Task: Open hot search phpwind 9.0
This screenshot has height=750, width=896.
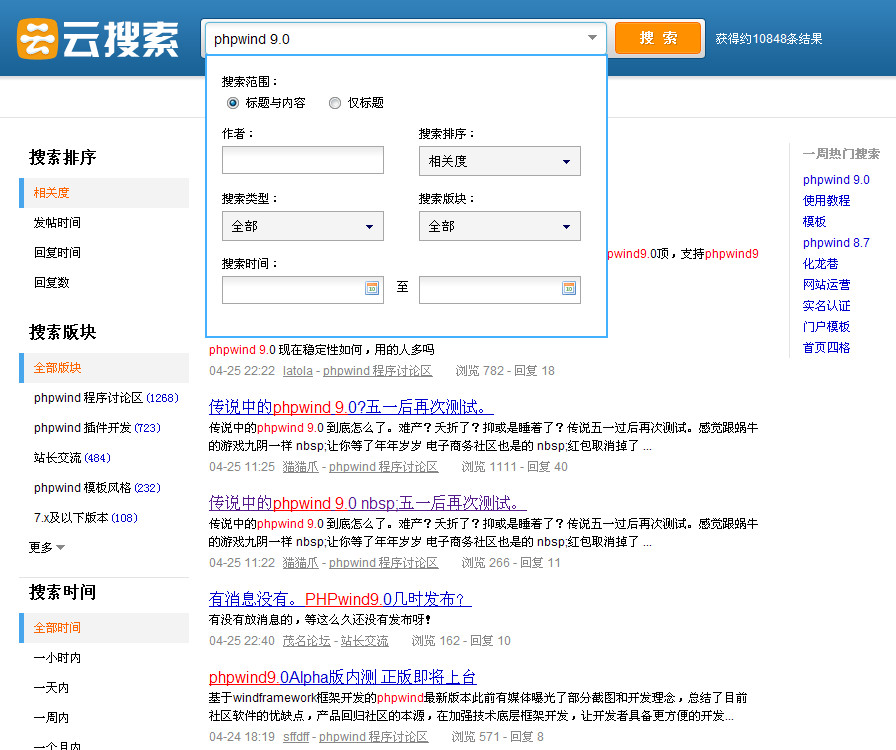Action: pos(836,179)
